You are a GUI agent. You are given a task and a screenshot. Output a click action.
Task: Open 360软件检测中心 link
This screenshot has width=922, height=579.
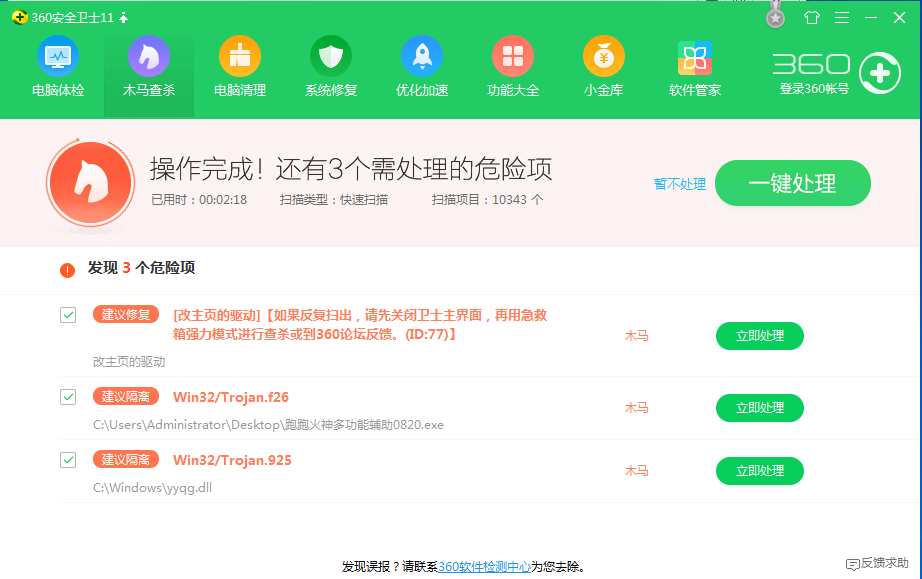click(x=485, y=567)
